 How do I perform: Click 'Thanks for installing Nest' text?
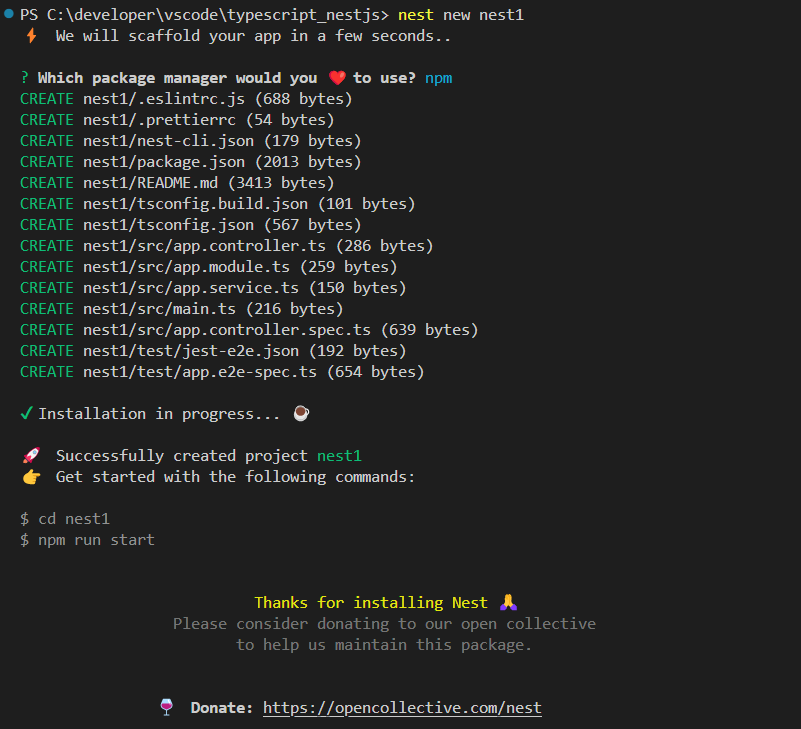click(x=371, y=603)
